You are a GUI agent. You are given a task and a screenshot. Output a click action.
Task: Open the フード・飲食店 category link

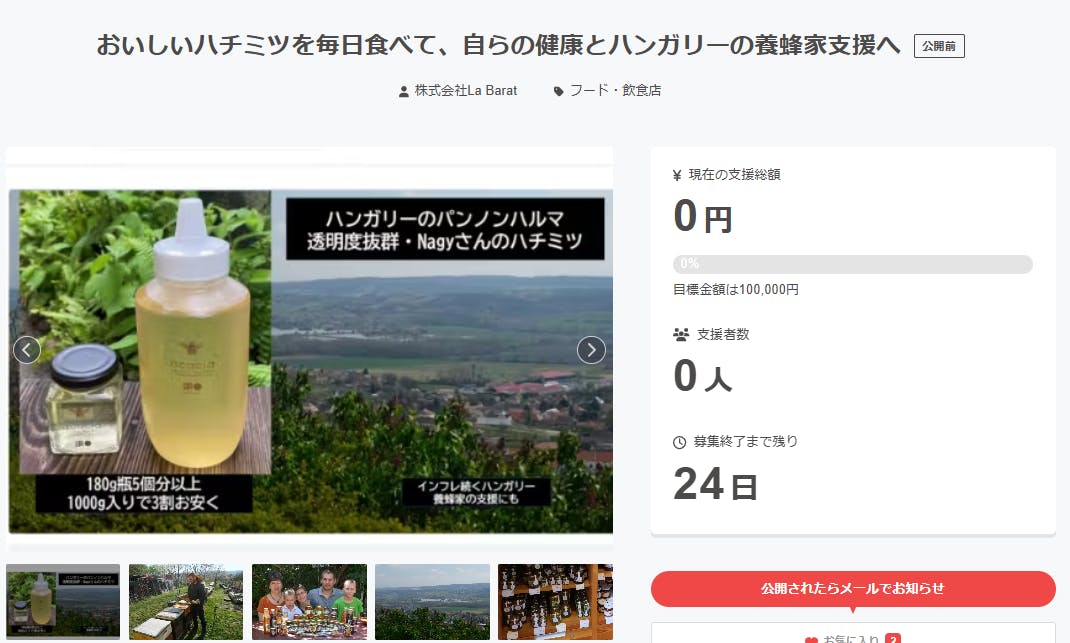tap(616, 91)
